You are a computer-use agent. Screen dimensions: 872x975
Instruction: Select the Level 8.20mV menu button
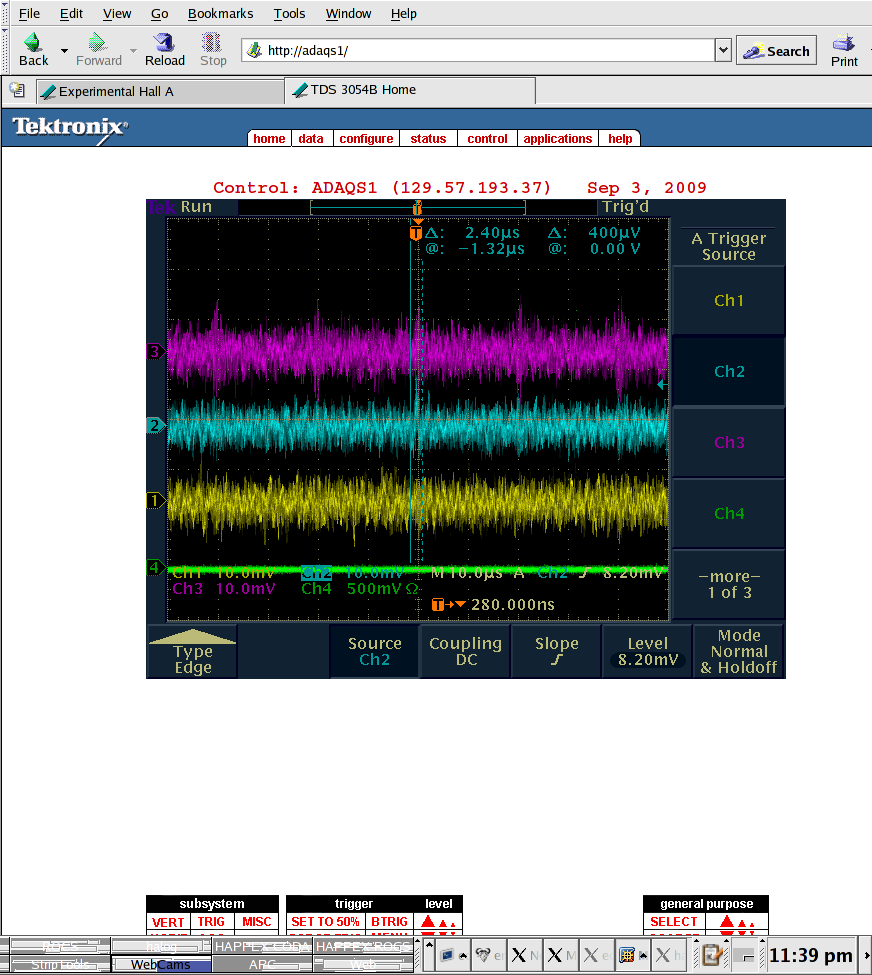(x=647, y=652)
